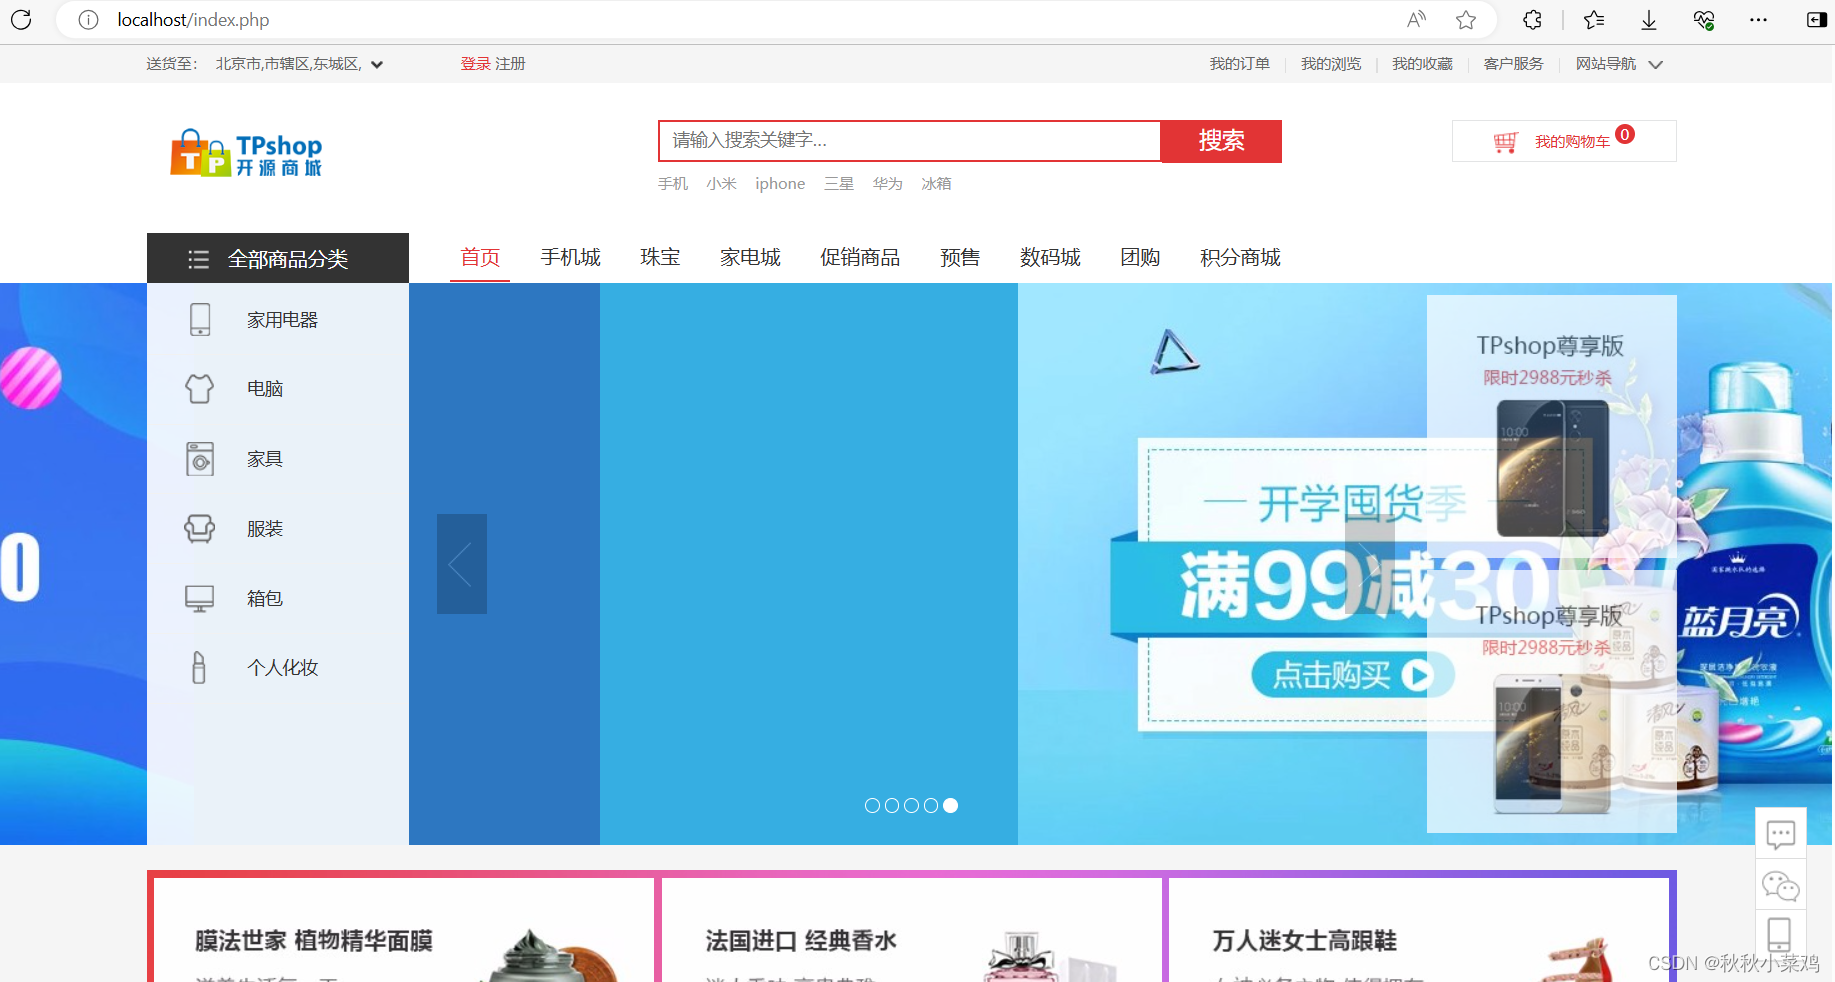The height and width of the screenshot is (982, 1835).
Task: Click the message bubble icon in floating sidebar
Action: (1780, 834)
